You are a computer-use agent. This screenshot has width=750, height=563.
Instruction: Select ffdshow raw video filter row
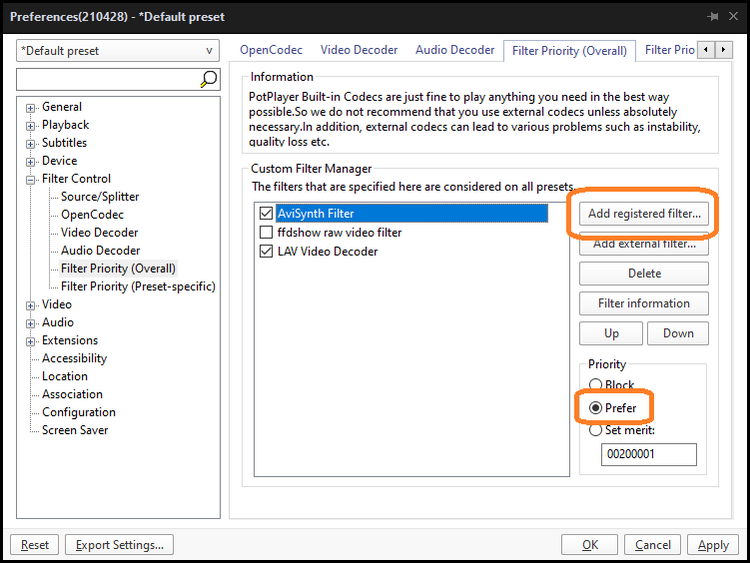pos(339,232)
